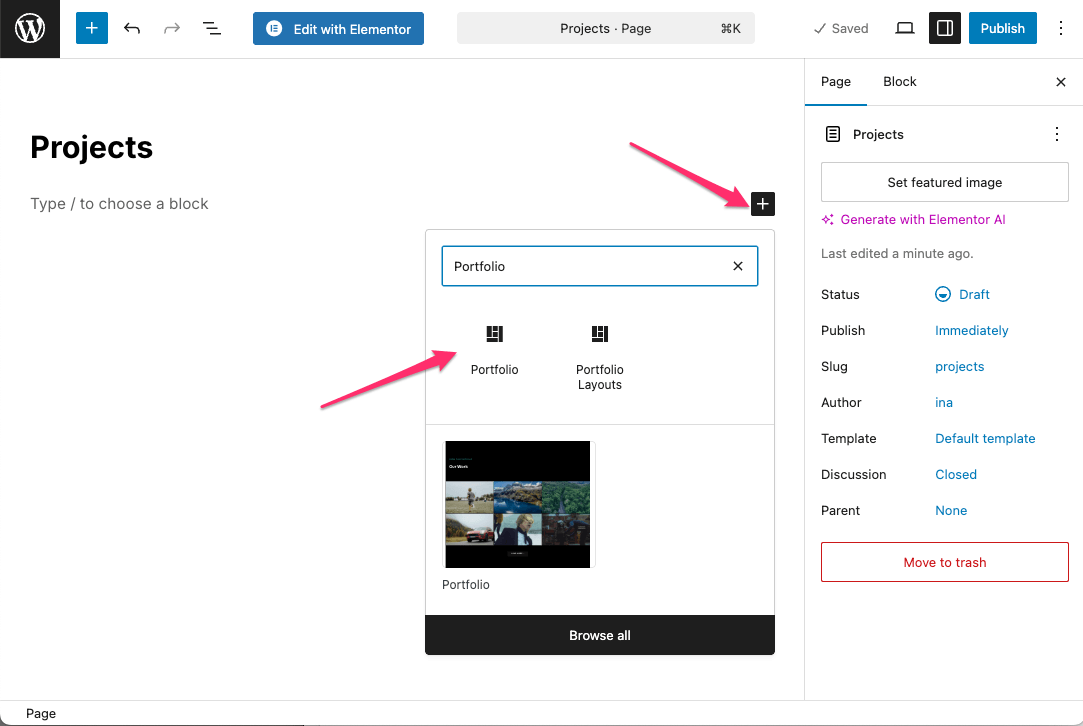Select the Portfolio pattern thumbnail
The height and width of the screenshot is (726, 1083).
[517, 504]
